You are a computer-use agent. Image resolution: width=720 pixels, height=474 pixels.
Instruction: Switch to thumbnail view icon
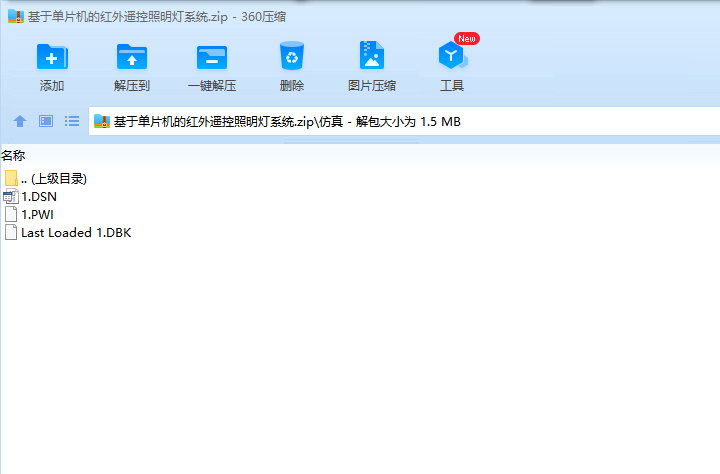tap(46, 121)
